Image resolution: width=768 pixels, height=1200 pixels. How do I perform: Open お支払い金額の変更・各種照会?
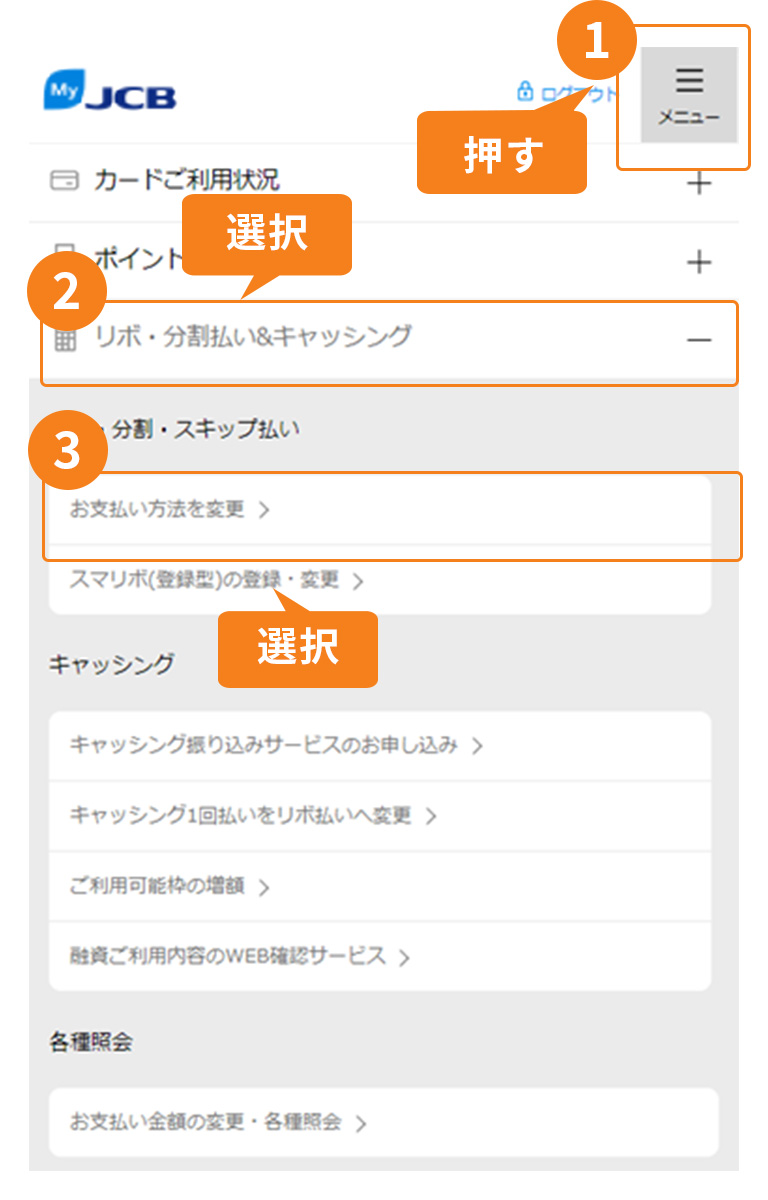point(384,1122)
